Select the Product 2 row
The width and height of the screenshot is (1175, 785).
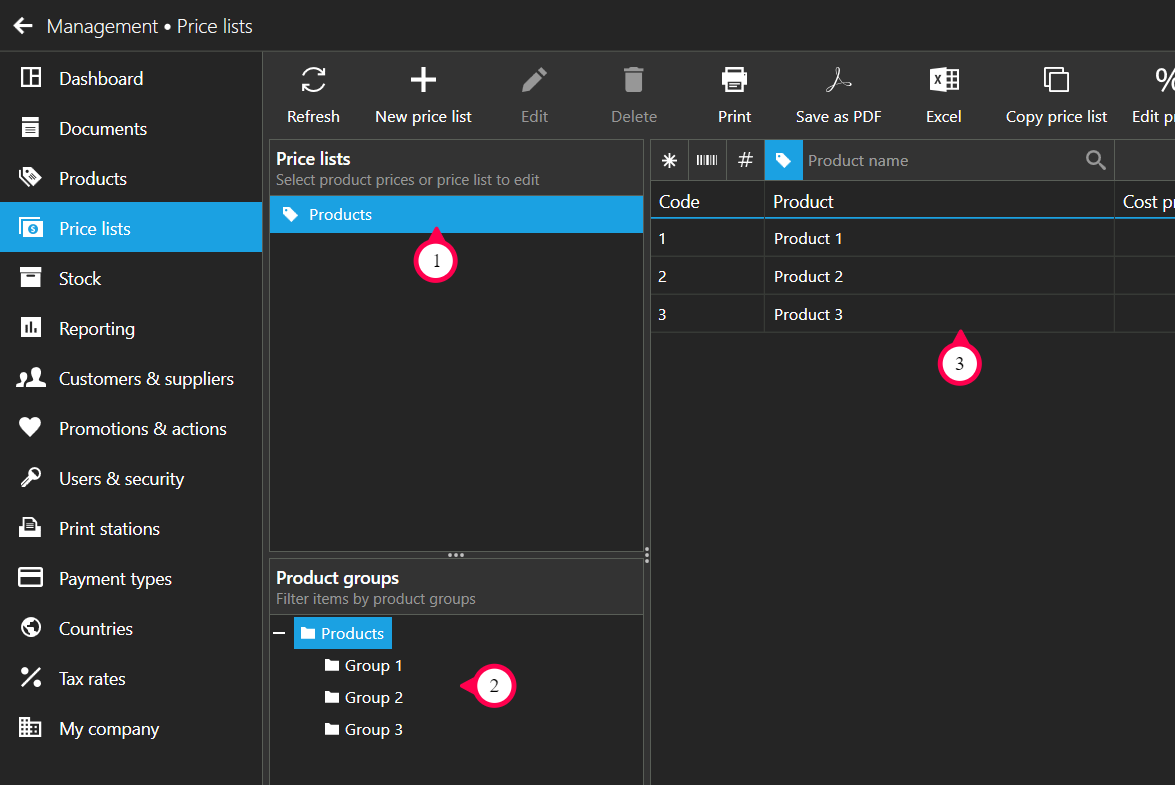(913, 276)
